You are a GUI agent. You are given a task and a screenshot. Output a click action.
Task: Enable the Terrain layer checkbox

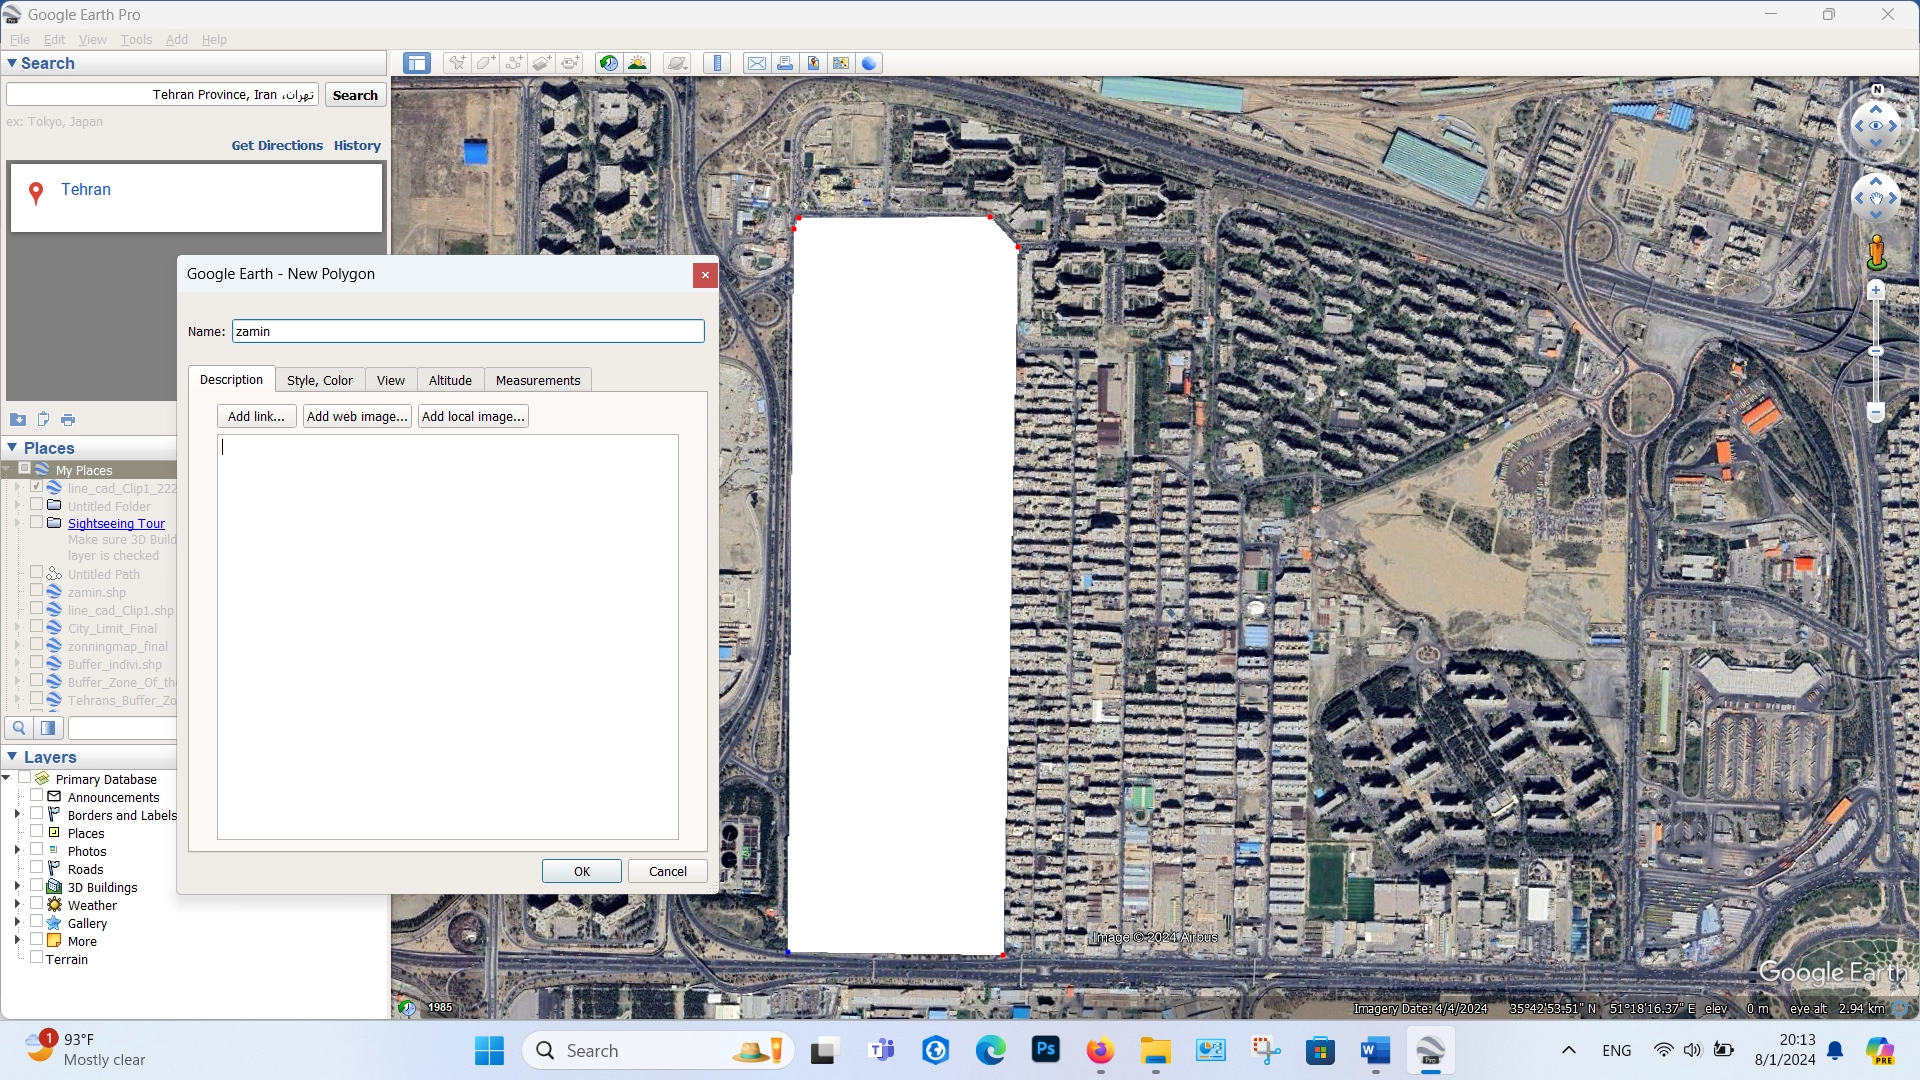pyautogui.click(x=36, y=958)
